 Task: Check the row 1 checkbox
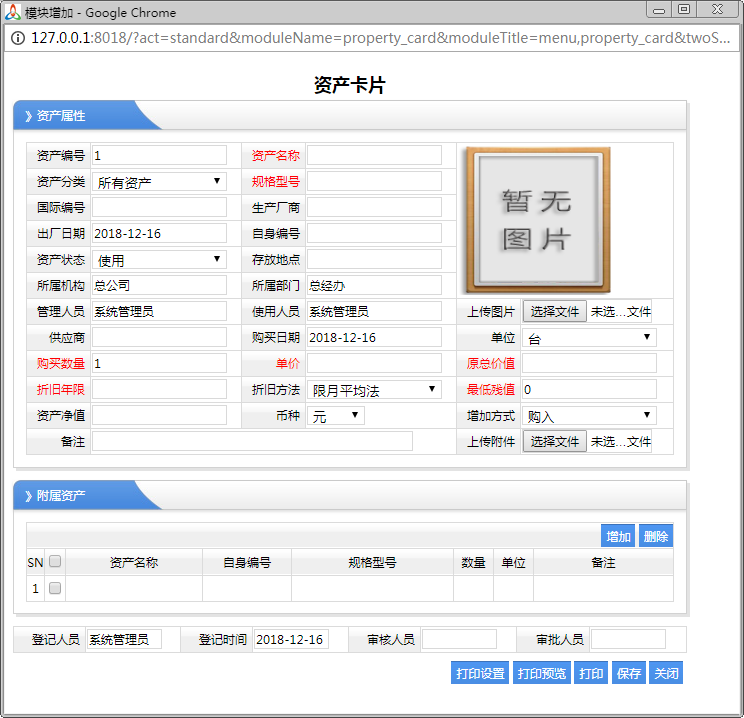point(55,589)
